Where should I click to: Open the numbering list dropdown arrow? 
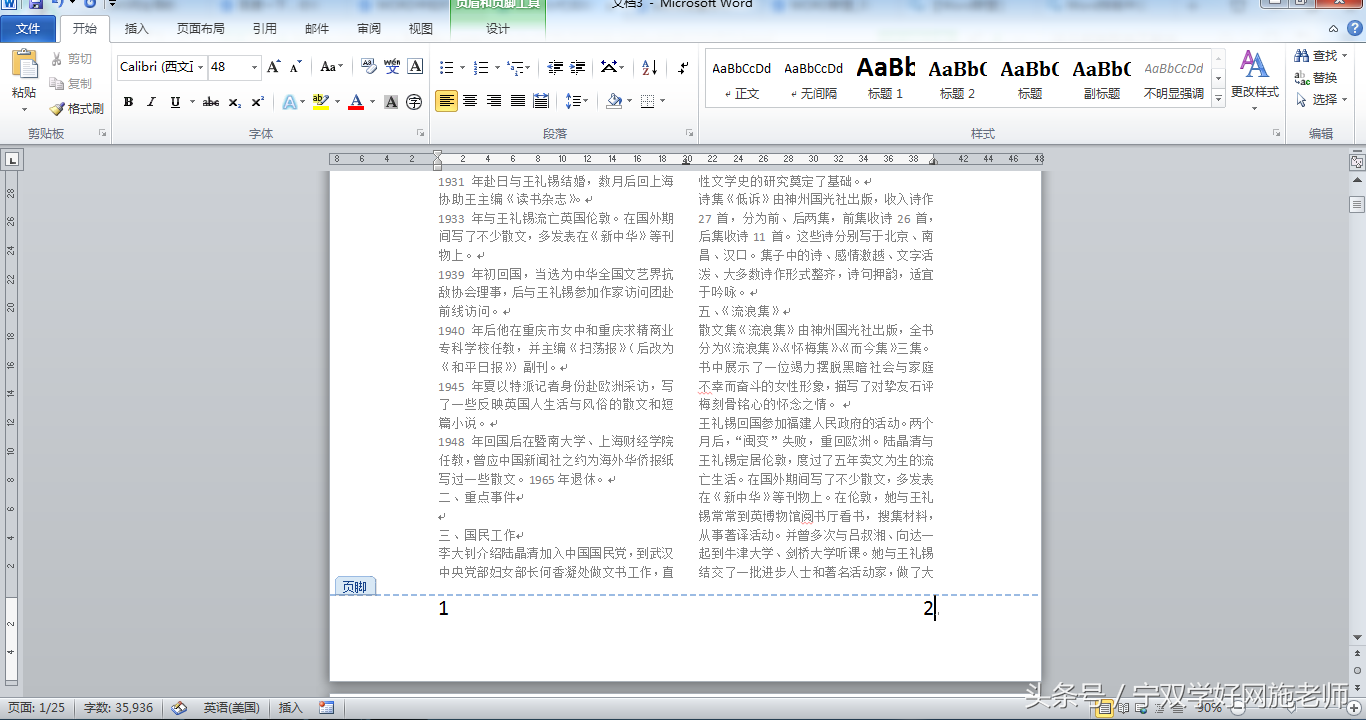(497, 68)
